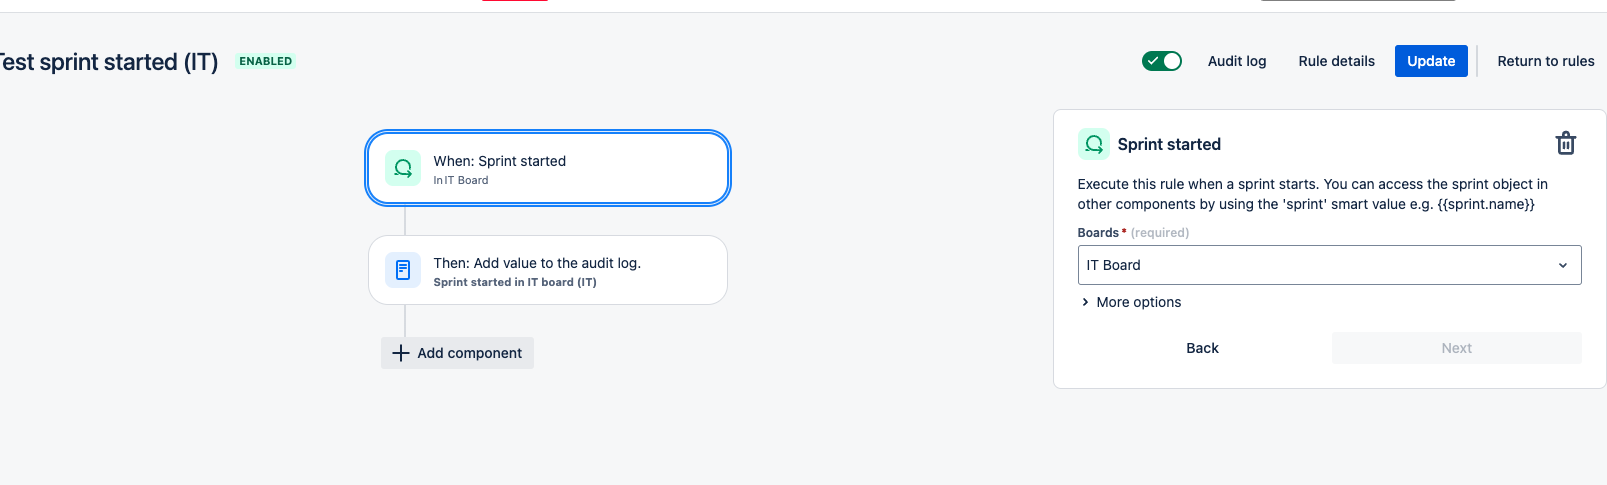The height and width of the screenshot is (485, 1607).
Task: Click the ENABLED status badge
Action: click(x=266, y=61)
